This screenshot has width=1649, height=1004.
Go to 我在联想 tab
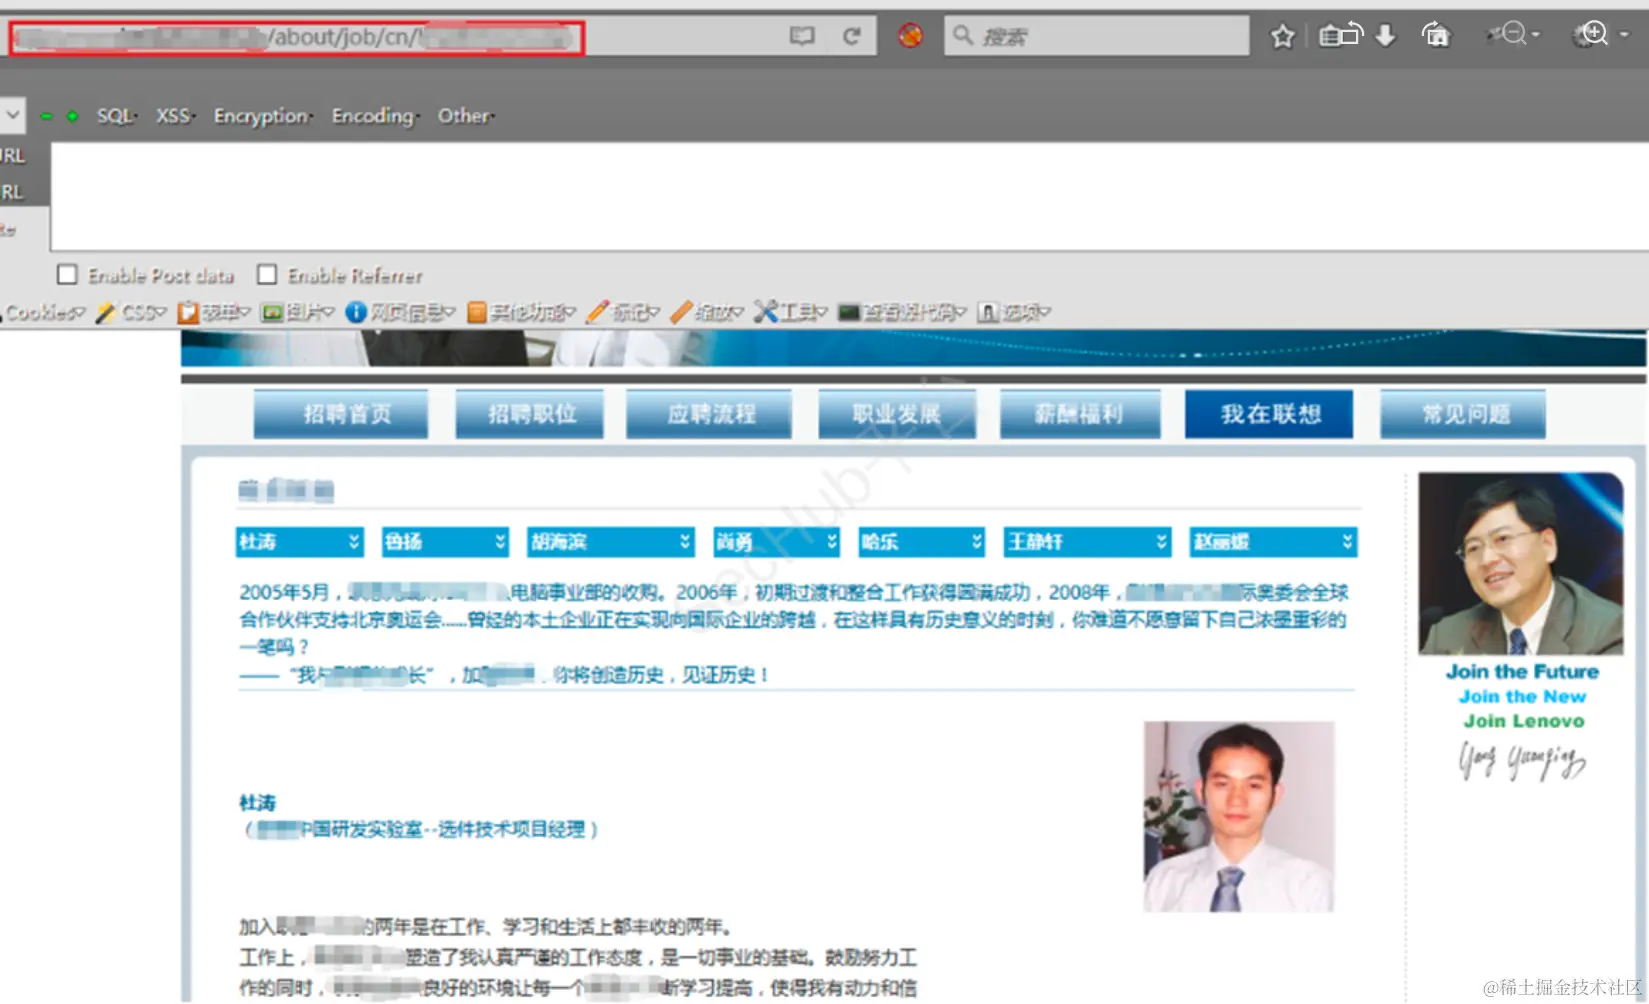[x=1269, y=414]
